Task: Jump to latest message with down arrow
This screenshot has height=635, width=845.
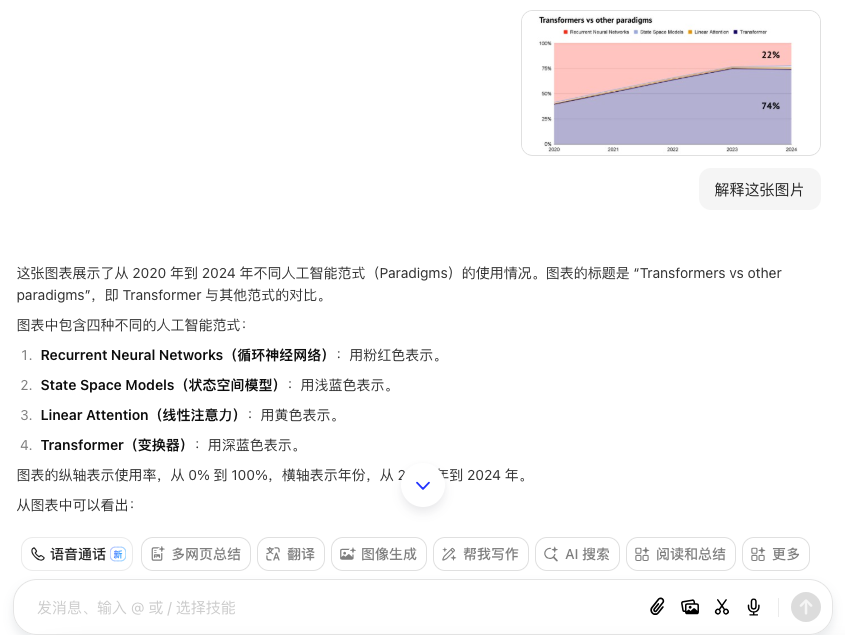Action: pyautogui.click(x=423, y=485)
